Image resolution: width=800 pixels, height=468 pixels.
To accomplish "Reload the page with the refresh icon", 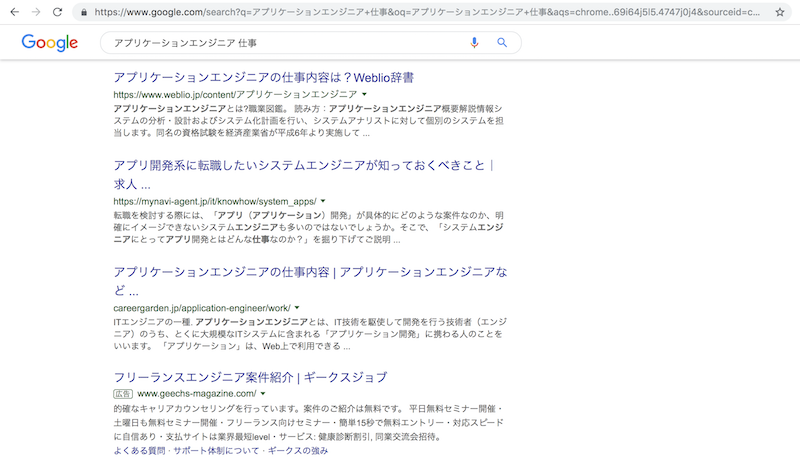I will pos(58,12).
